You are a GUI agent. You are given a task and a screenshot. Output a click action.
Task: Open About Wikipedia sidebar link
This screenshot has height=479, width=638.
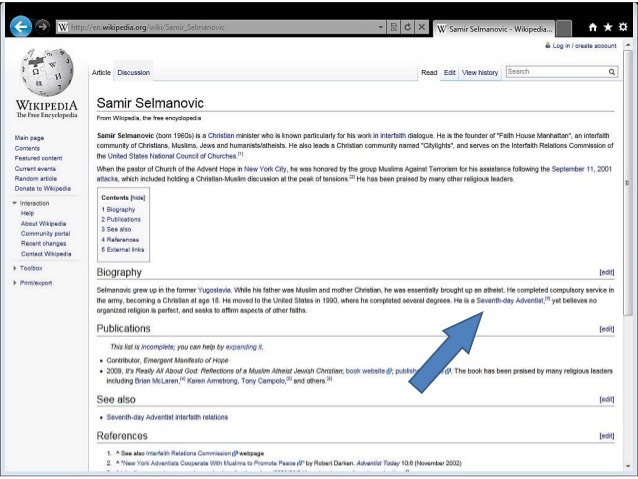44,223
